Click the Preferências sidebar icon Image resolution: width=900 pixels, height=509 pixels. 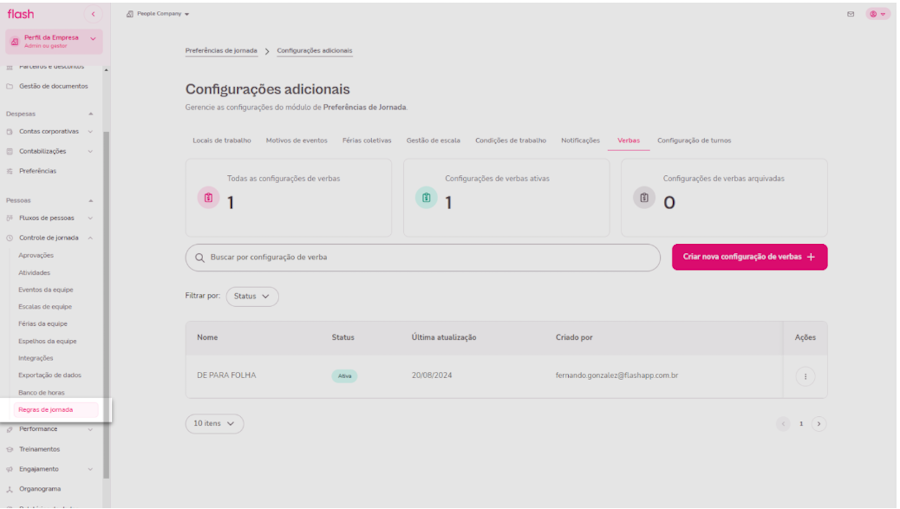click(x=10, y=171)
